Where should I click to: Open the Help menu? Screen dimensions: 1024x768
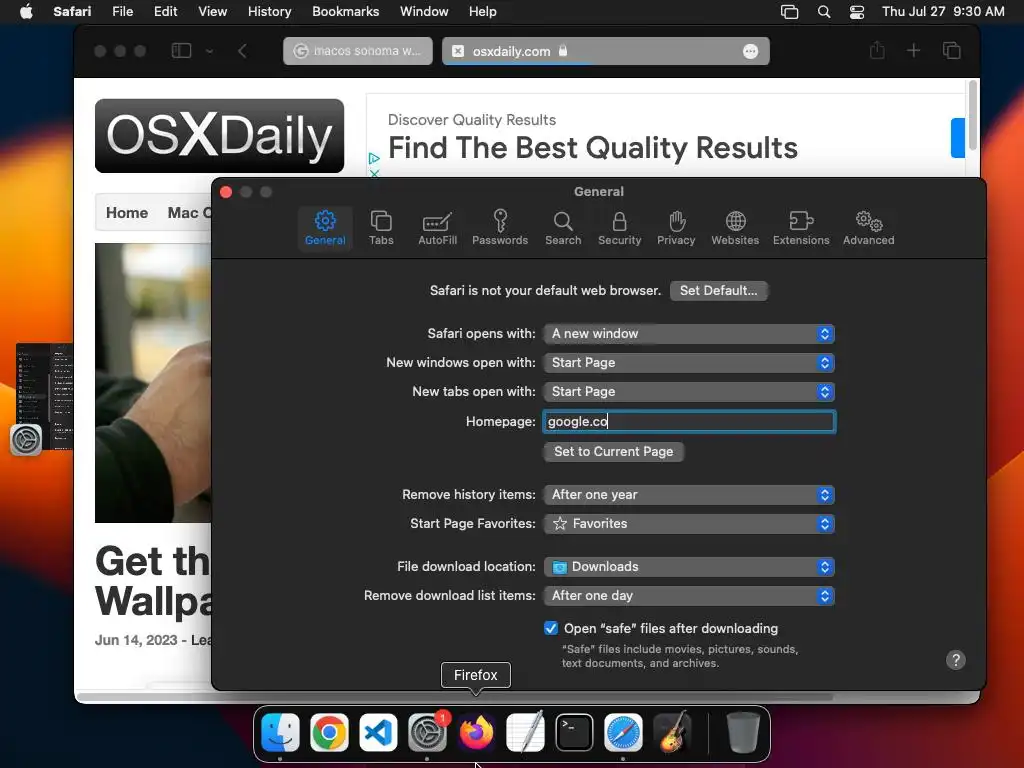(x=483, y=12)
